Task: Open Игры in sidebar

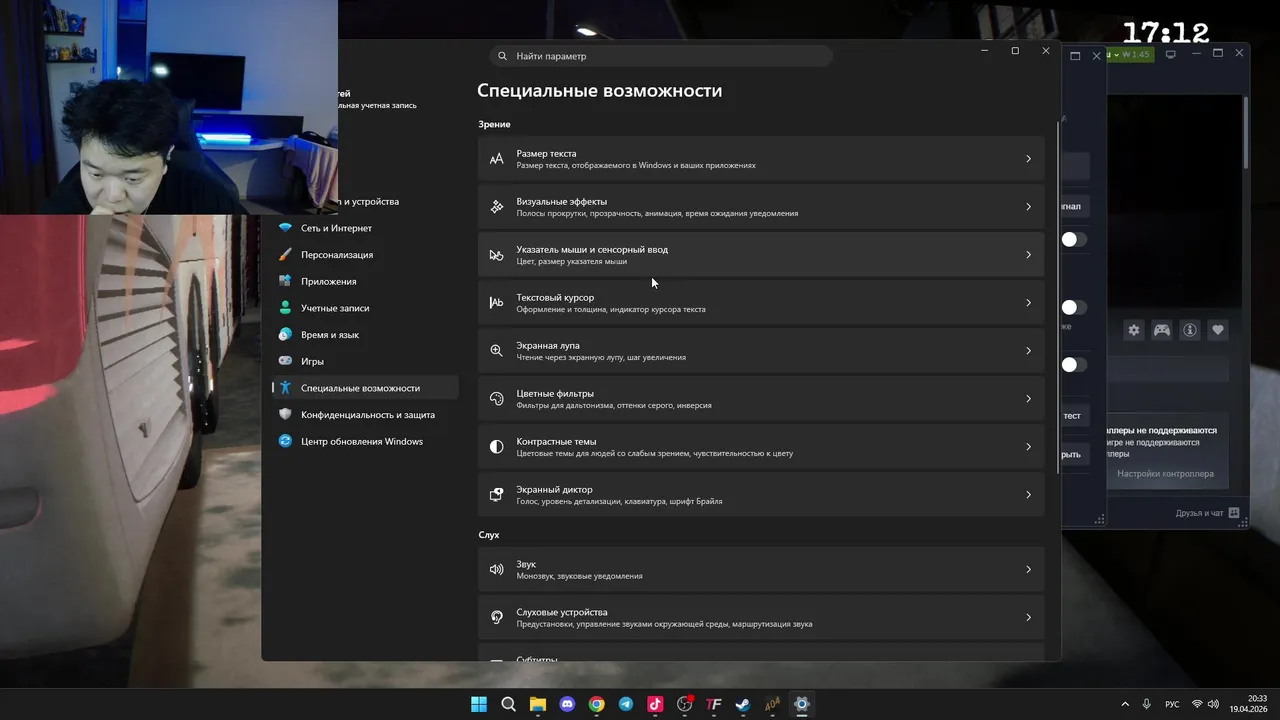Action: click(365, 361)
